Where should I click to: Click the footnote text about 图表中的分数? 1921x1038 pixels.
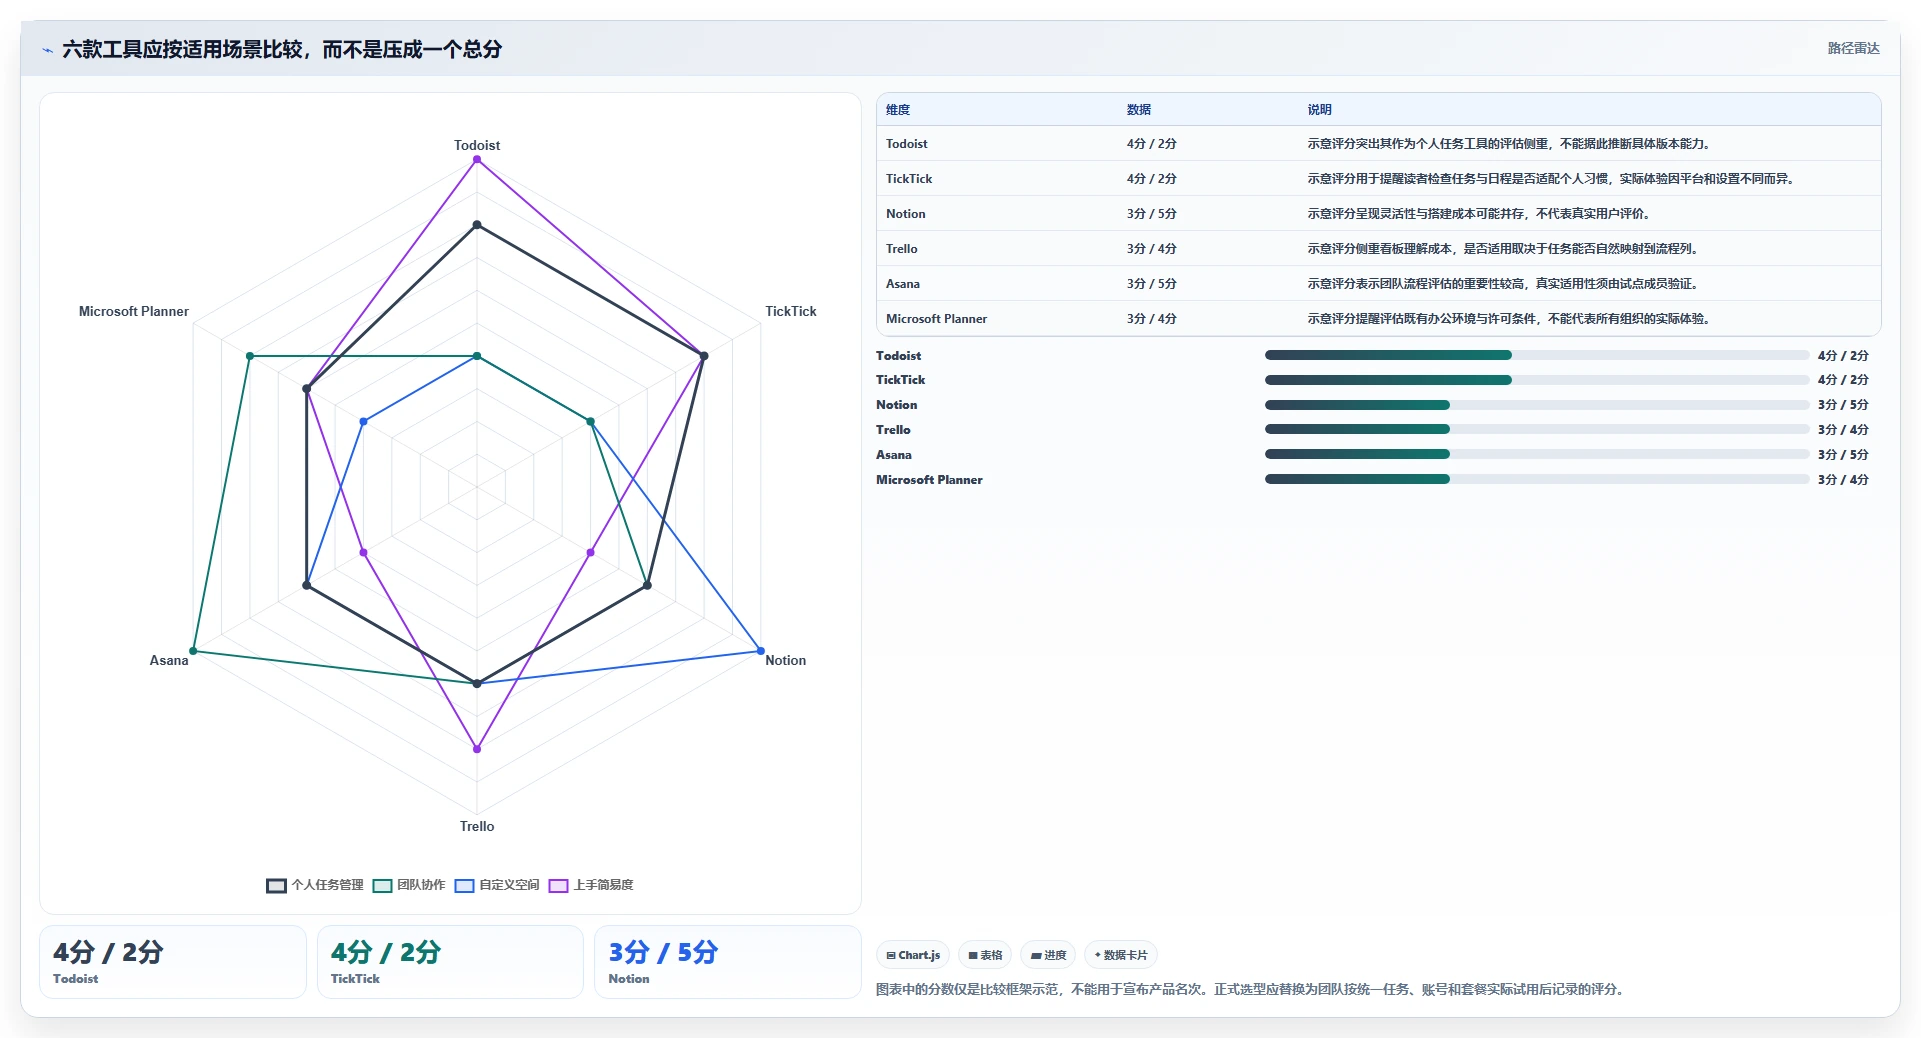pyautogui.click(x=1252, y=989)
